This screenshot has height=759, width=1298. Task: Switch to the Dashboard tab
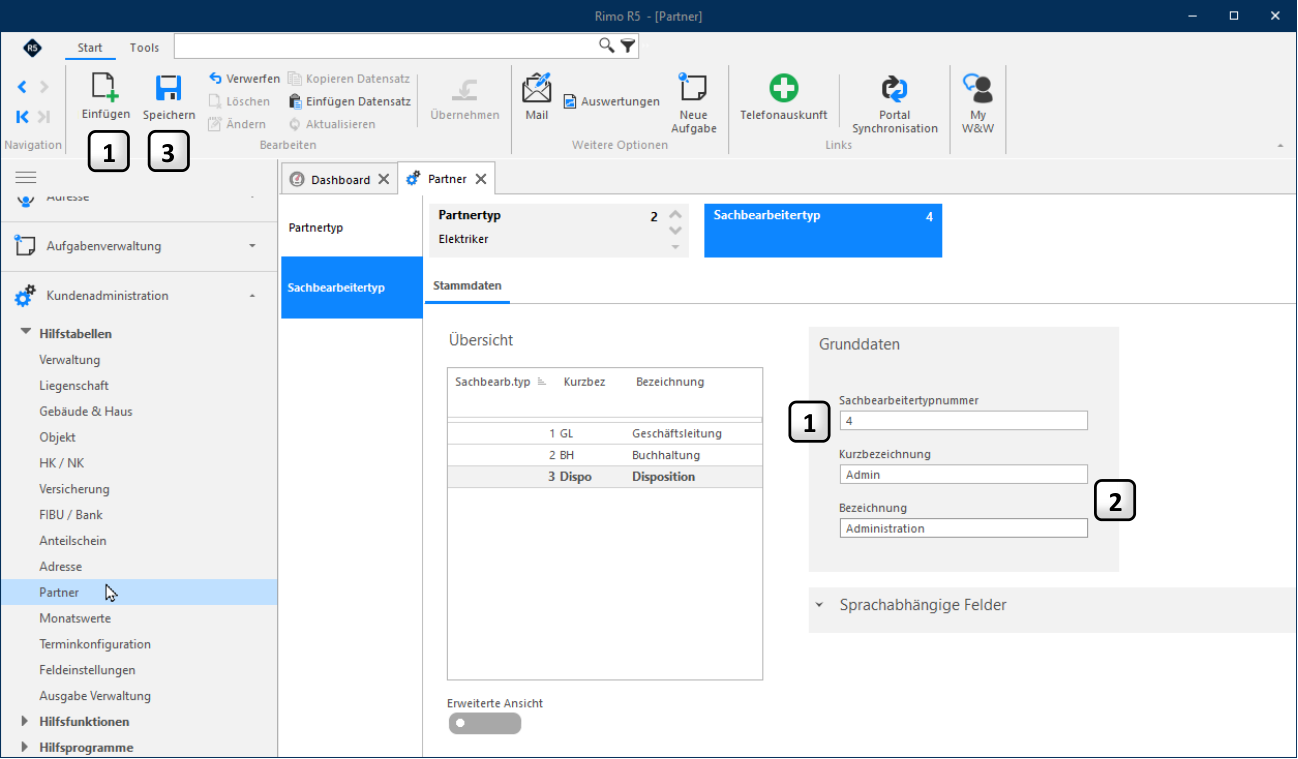(x=340, y=180)
